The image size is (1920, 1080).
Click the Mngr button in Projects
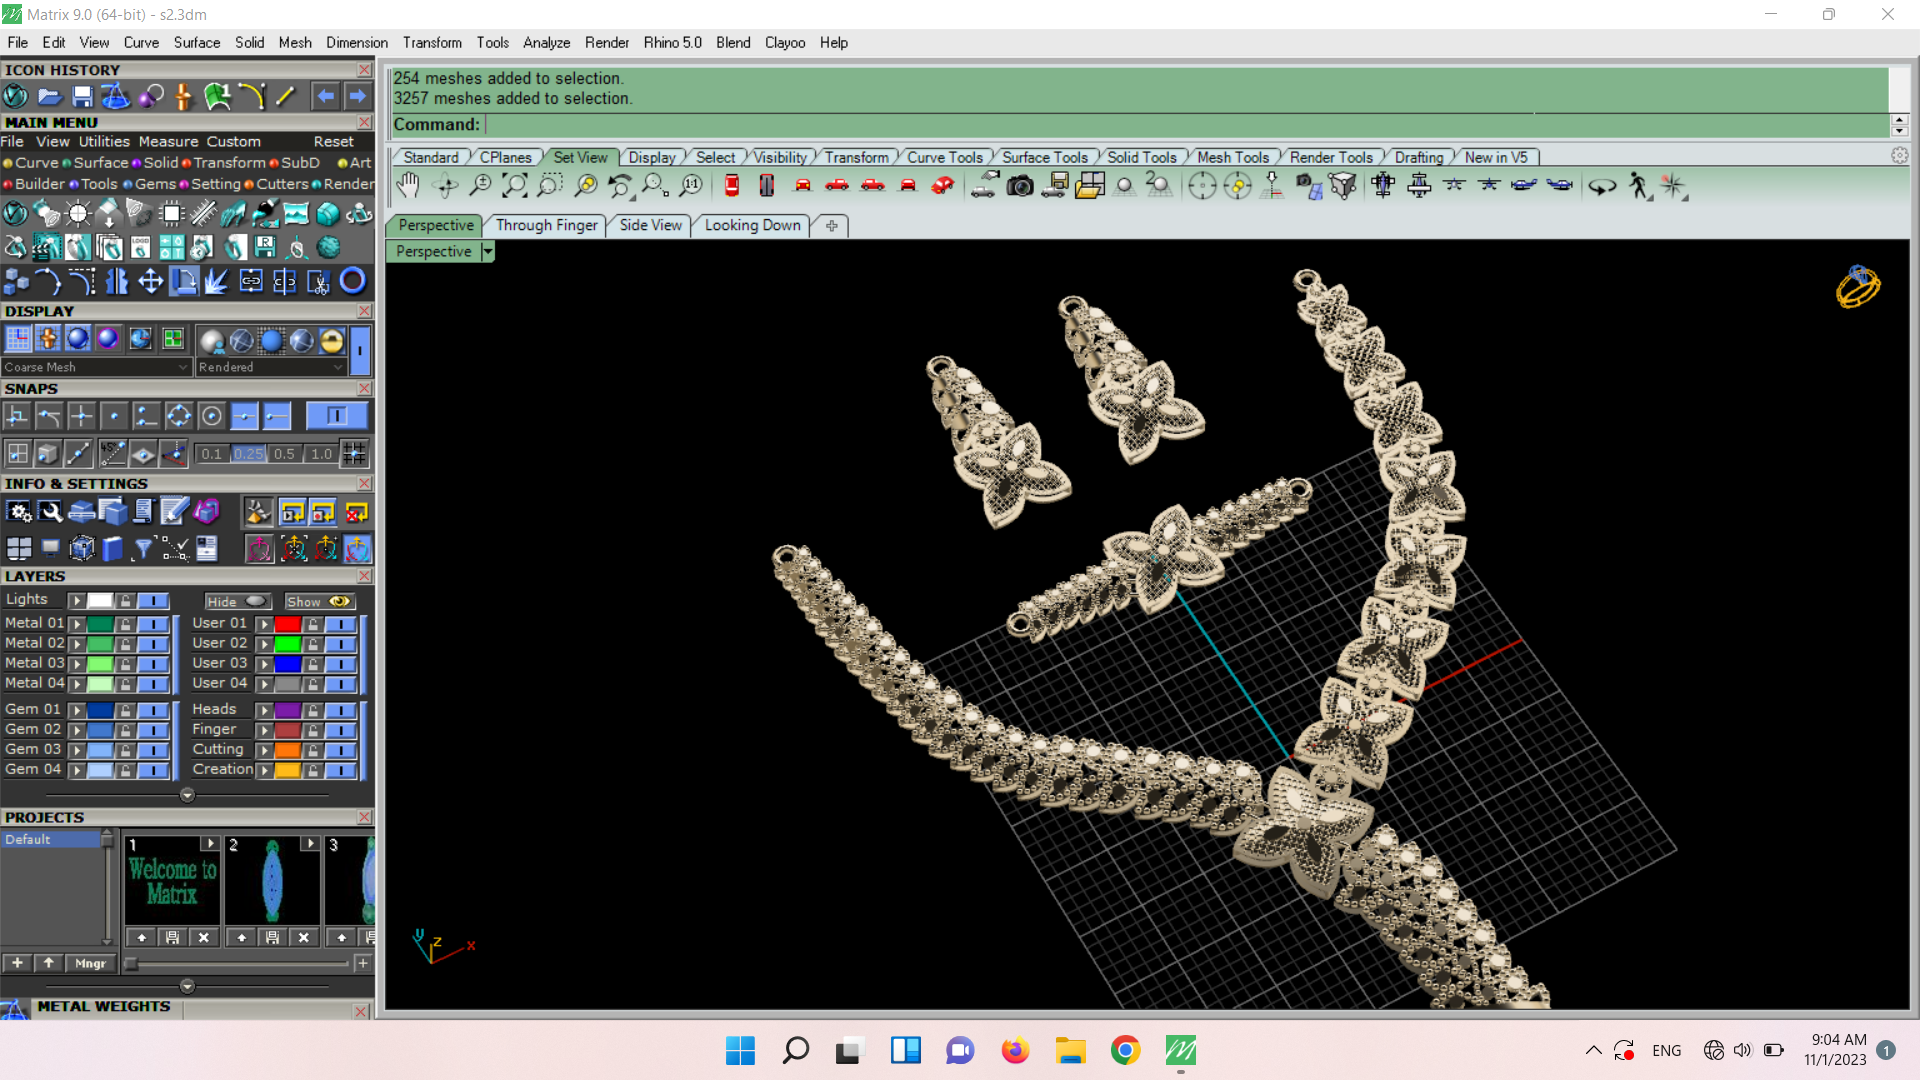[x=90, y=963]
